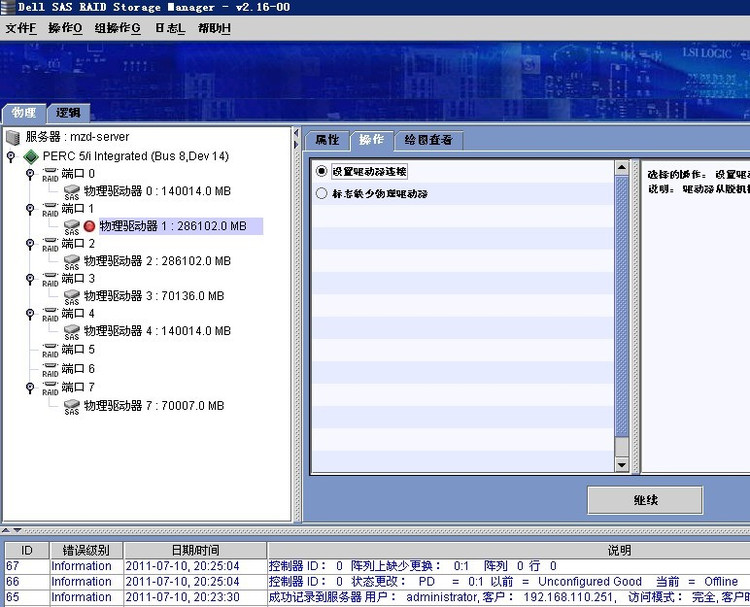This screenshot has height=607, width=750.
Task: Collapse the 端口 4 tree node
Action: [30, 314]
